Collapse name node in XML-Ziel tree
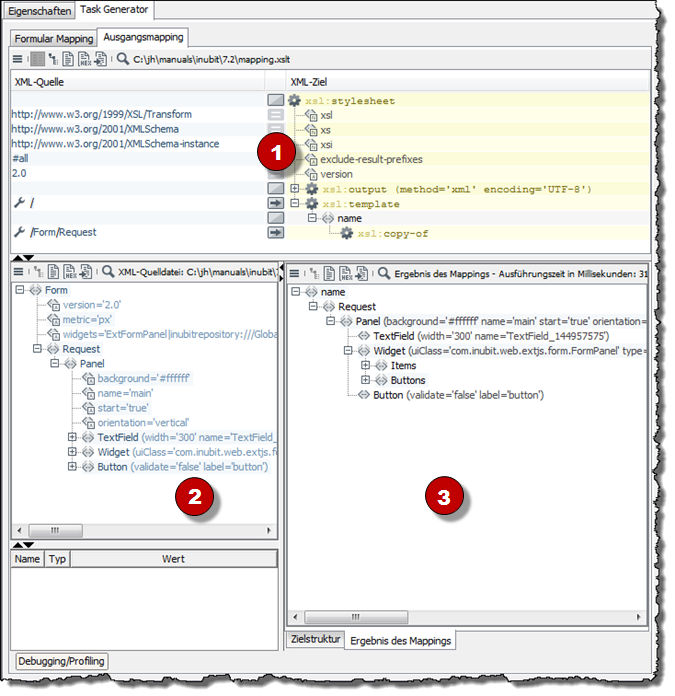The height and width of the screenshot is (696, 675). 312,218
